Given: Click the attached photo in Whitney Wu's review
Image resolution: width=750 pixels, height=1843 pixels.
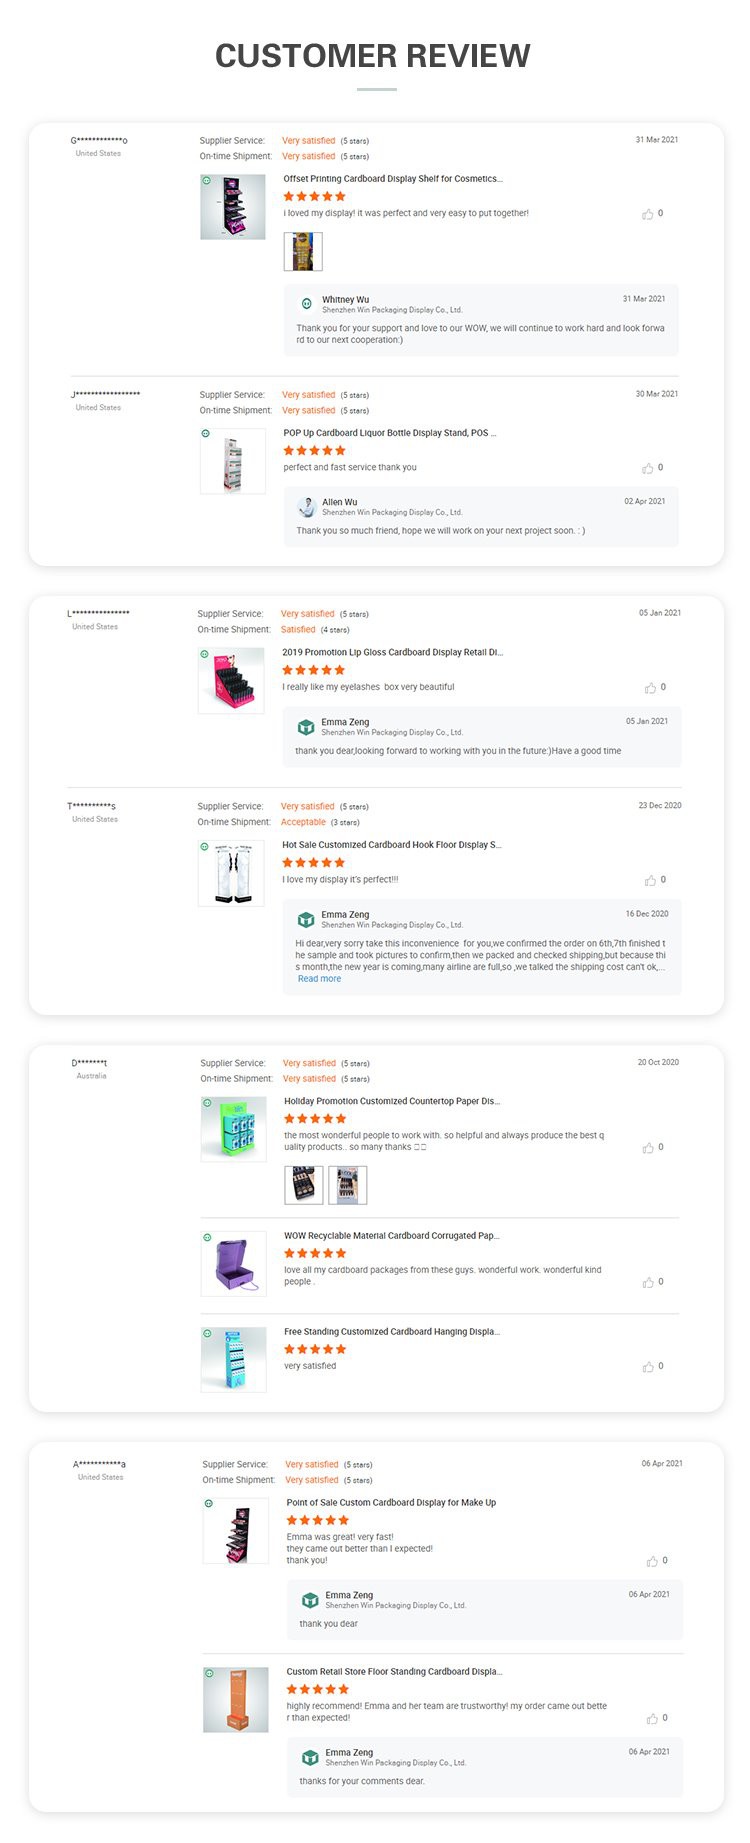Looking at the screenshot, I should coord(303,252).
